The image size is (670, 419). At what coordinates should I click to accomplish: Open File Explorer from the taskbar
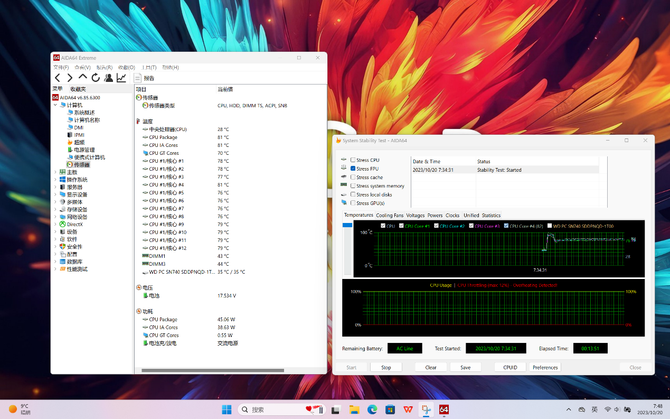pyautogui.click(x=354, y=410)
